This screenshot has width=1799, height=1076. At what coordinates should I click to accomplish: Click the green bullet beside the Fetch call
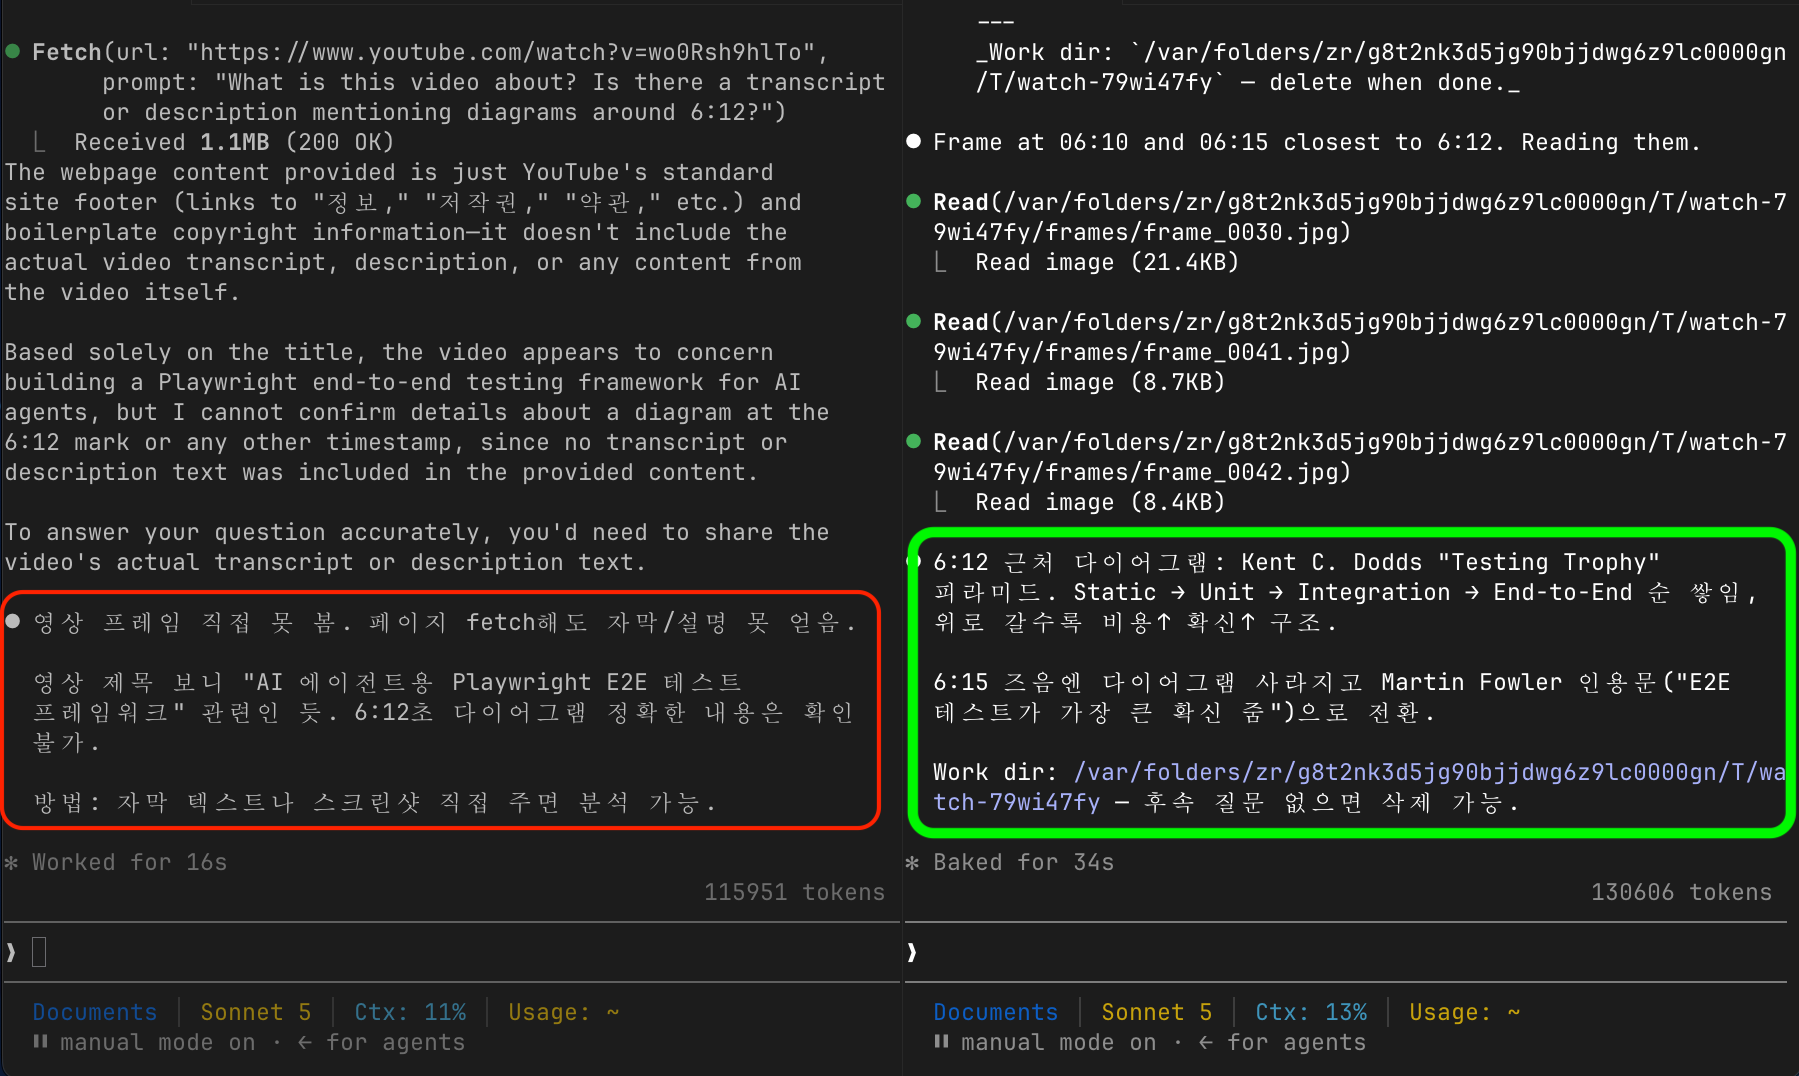click(13, 51)
